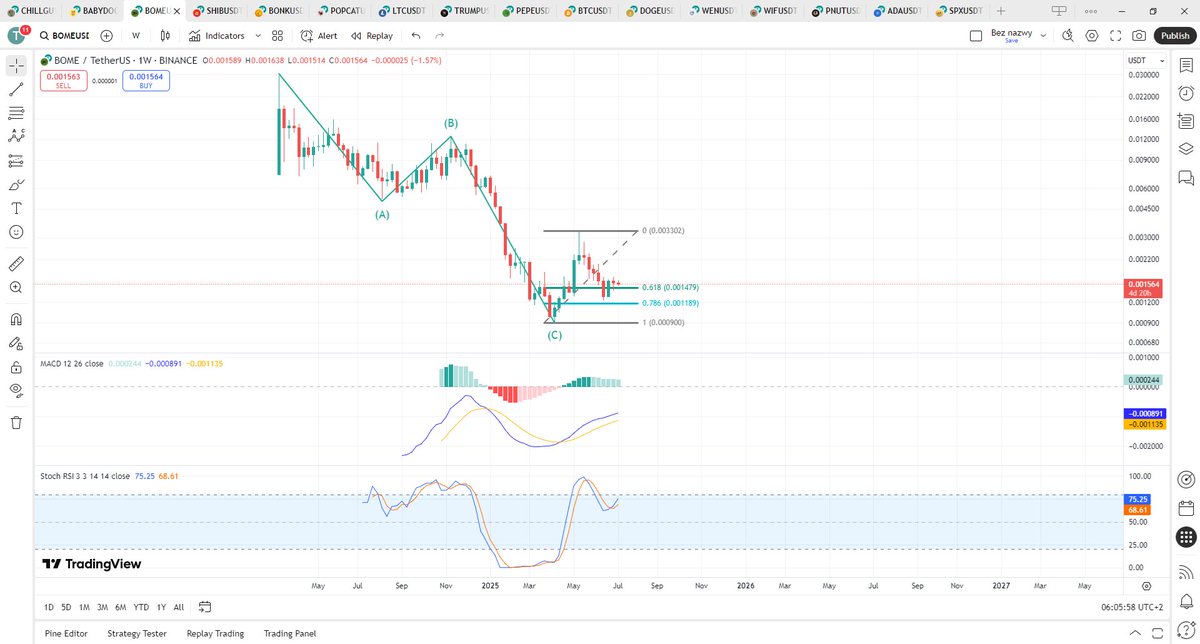Toggle hide all drawings eye icon
This screenshot has height=644, width=1200.
click(16, 390)
